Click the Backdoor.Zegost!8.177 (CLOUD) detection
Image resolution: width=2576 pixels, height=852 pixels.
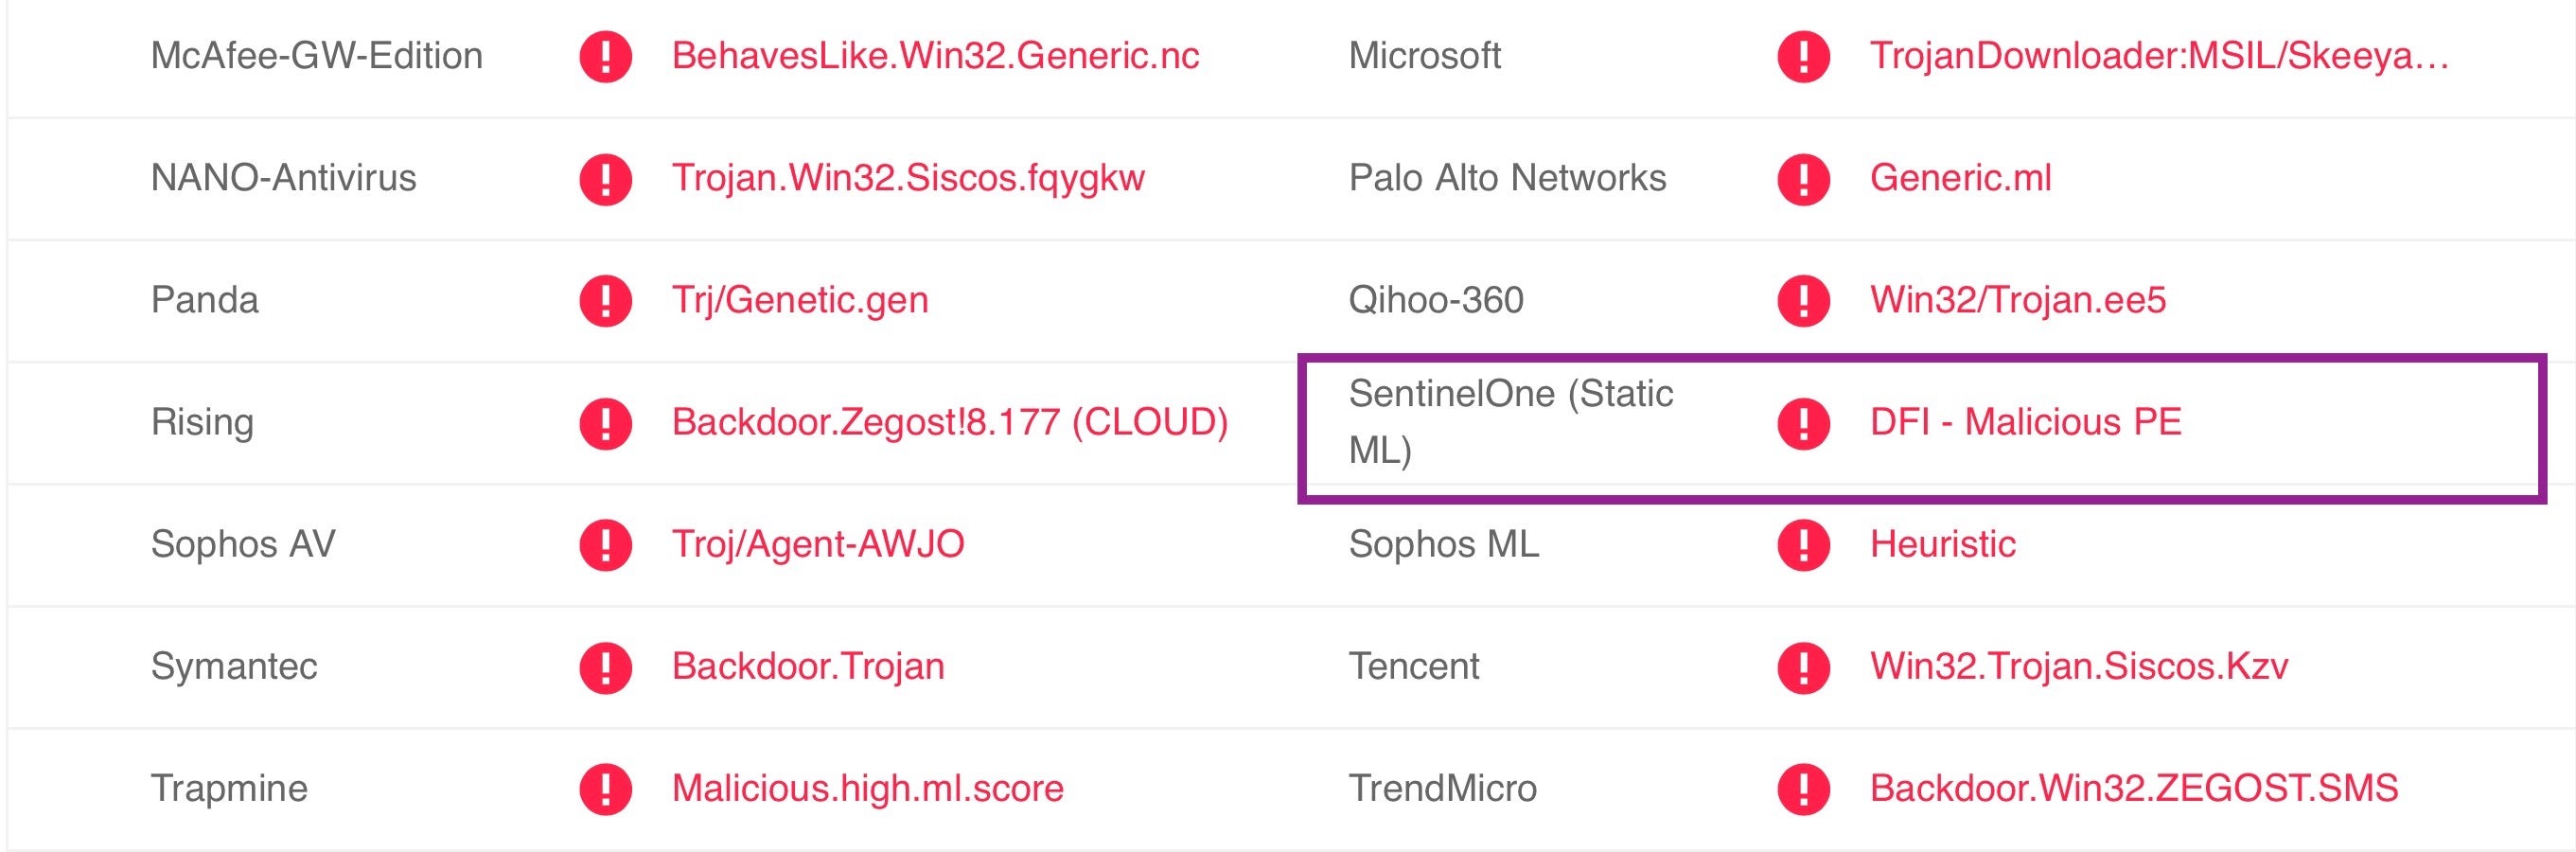pyautogui.click(x=950, y=422)
